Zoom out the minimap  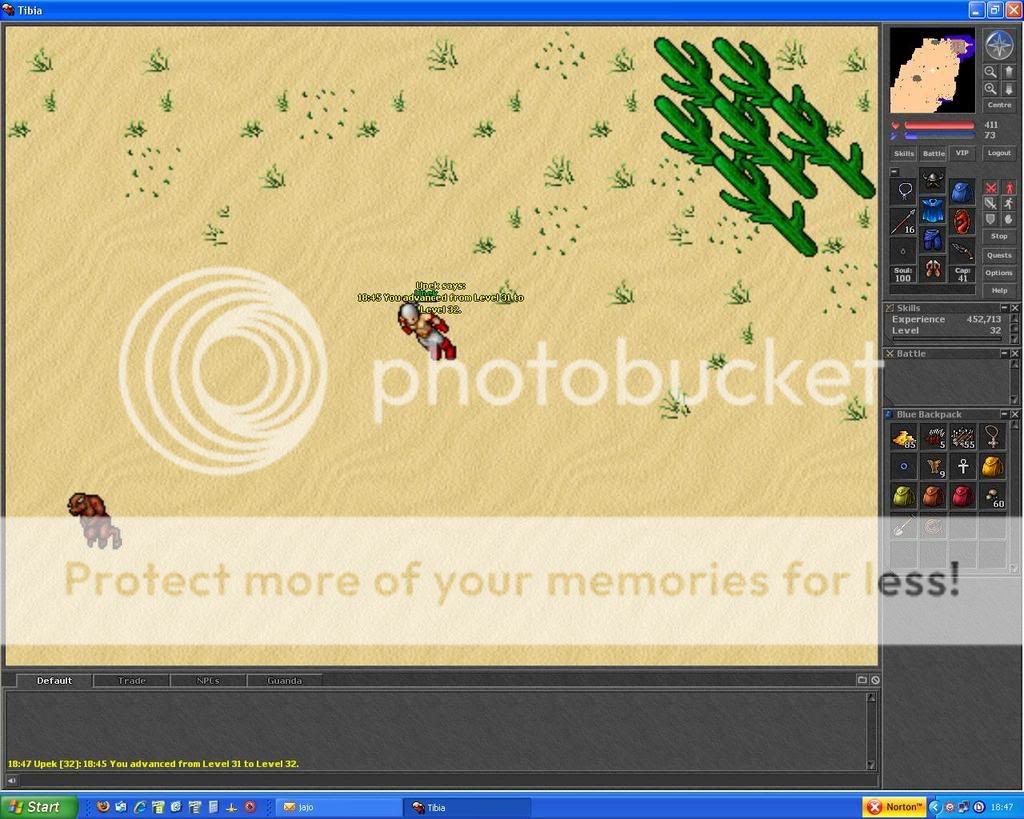(991, 72)
